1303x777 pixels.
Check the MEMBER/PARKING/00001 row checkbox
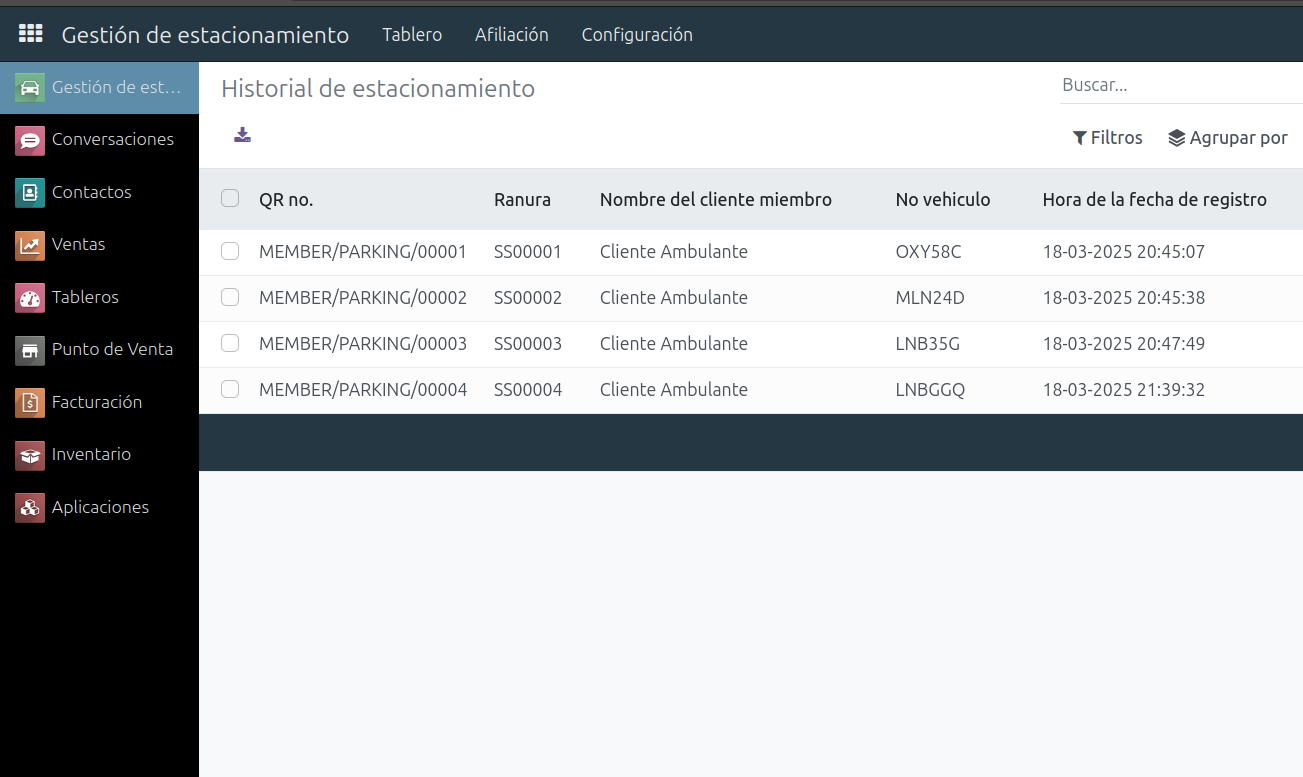point(230,251)
